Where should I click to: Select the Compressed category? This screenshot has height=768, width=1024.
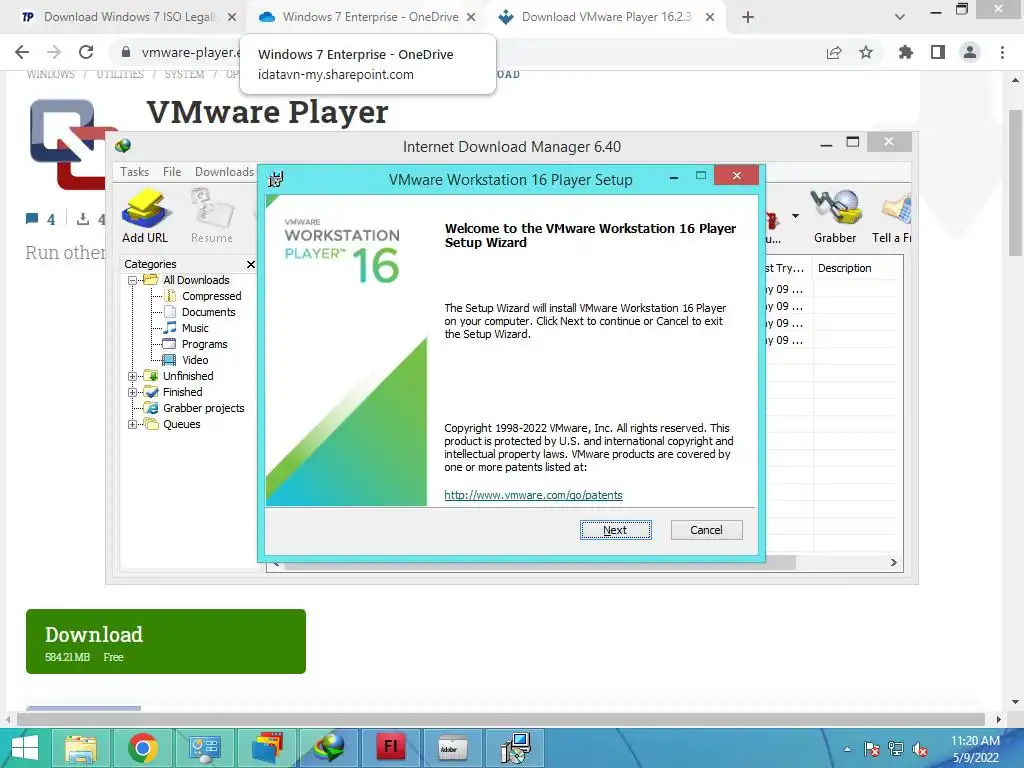click(x=211, y=296)
